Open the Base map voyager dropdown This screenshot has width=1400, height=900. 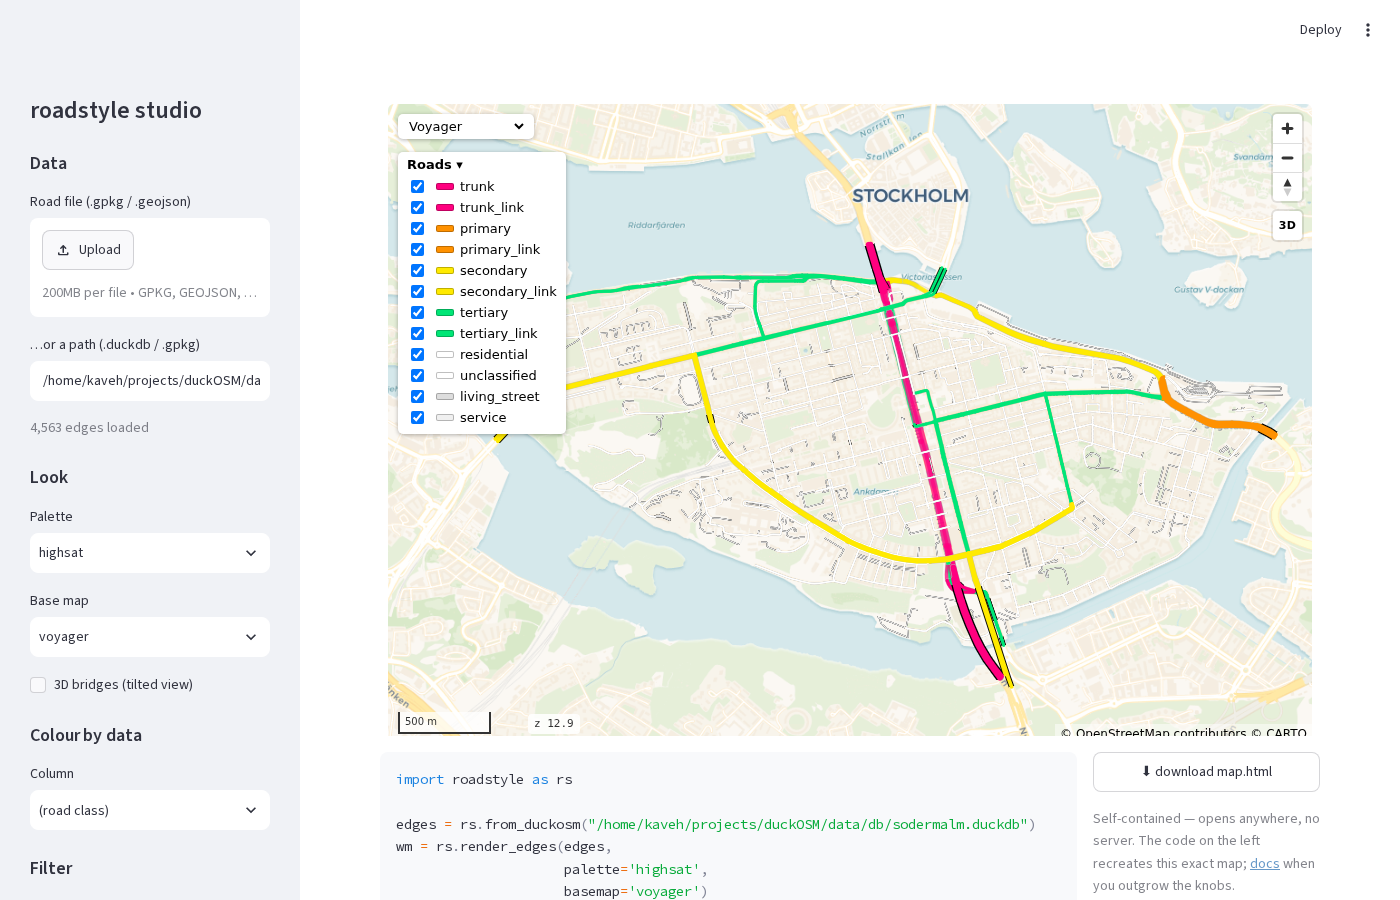coord(150,637)
